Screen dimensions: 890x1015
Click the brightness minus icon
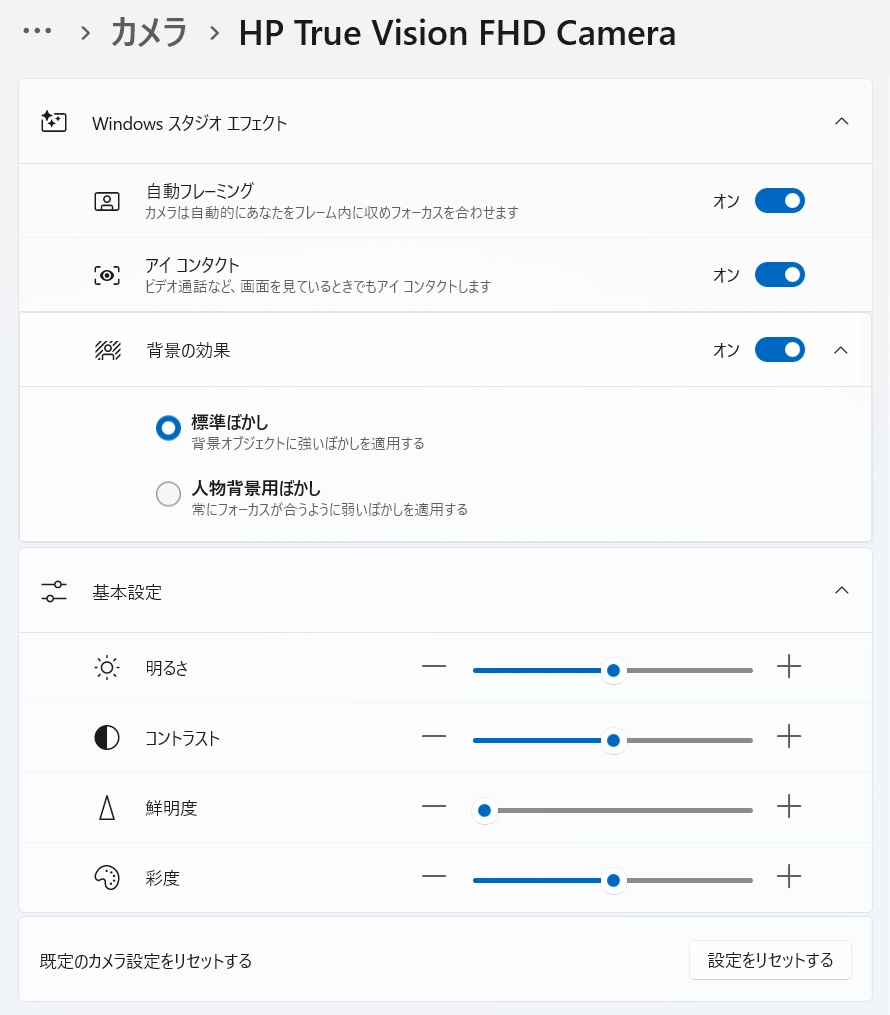click(433, 667)
